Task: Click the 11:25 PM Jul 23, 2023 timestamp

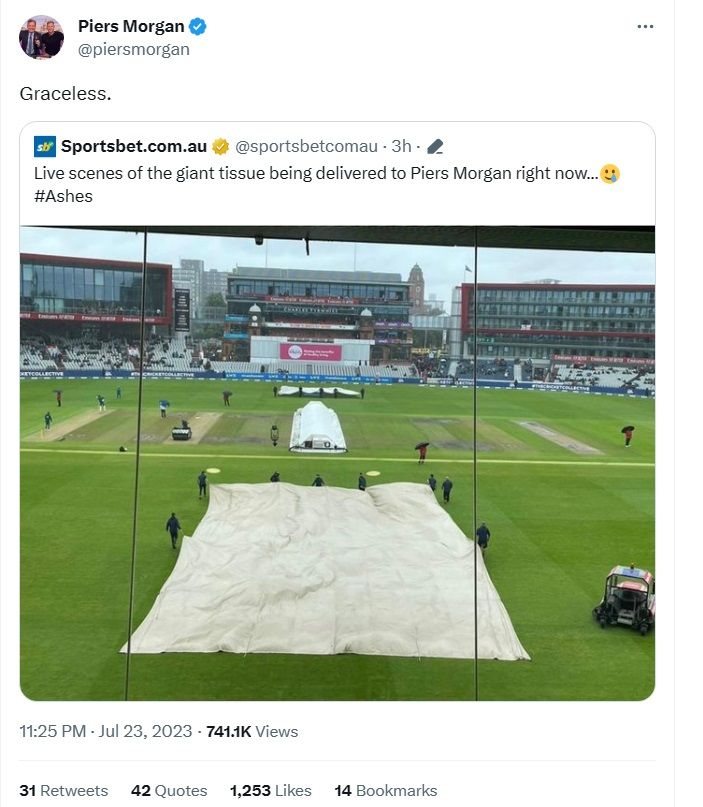Action: tap(106, 731)
